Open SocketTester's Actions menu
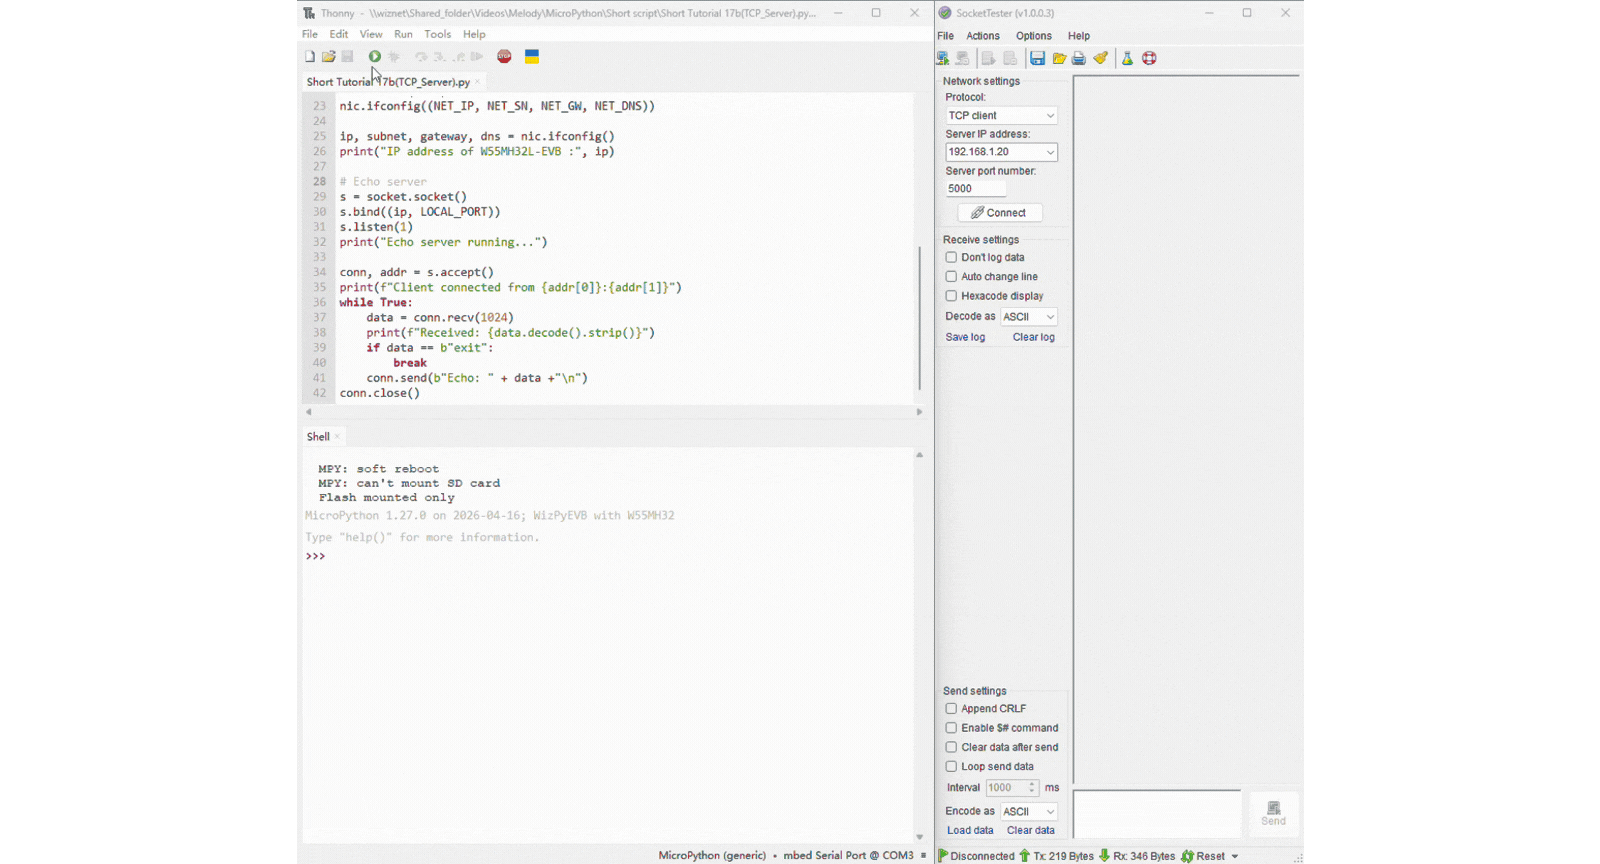 tap(983, 36)
